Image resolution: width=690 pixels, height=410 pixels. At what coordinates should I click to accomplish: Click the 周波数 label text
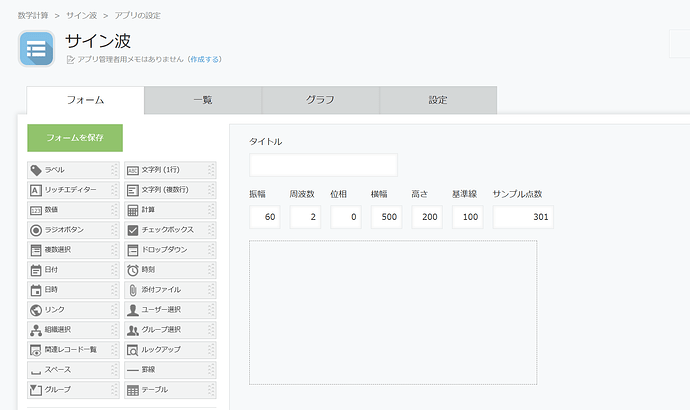coord(302,194)
